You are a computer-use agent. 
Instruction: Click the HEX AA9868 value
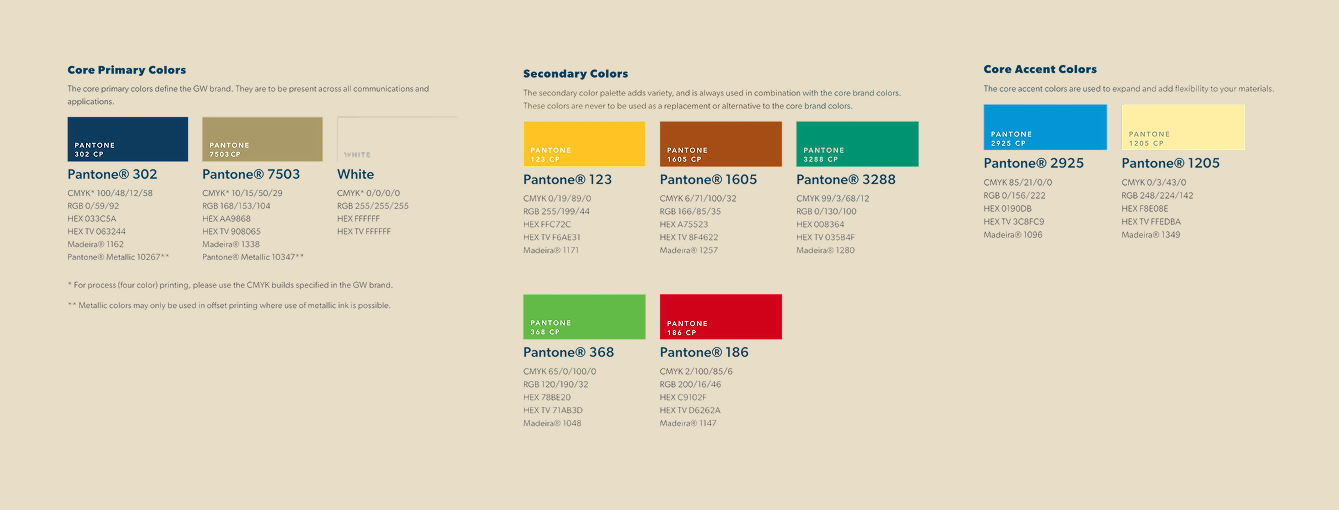(227, 219)
